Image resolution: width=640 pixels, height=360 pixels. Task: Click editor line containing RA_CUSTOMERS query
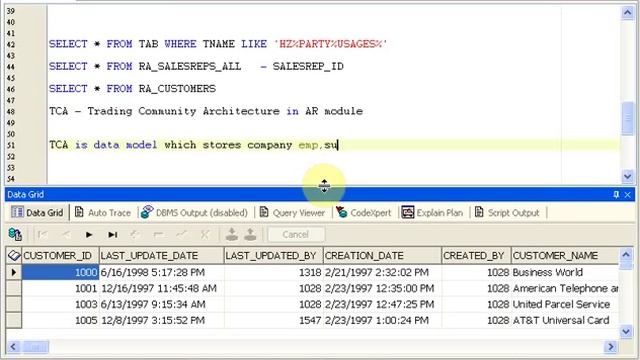tap(132, 89)
